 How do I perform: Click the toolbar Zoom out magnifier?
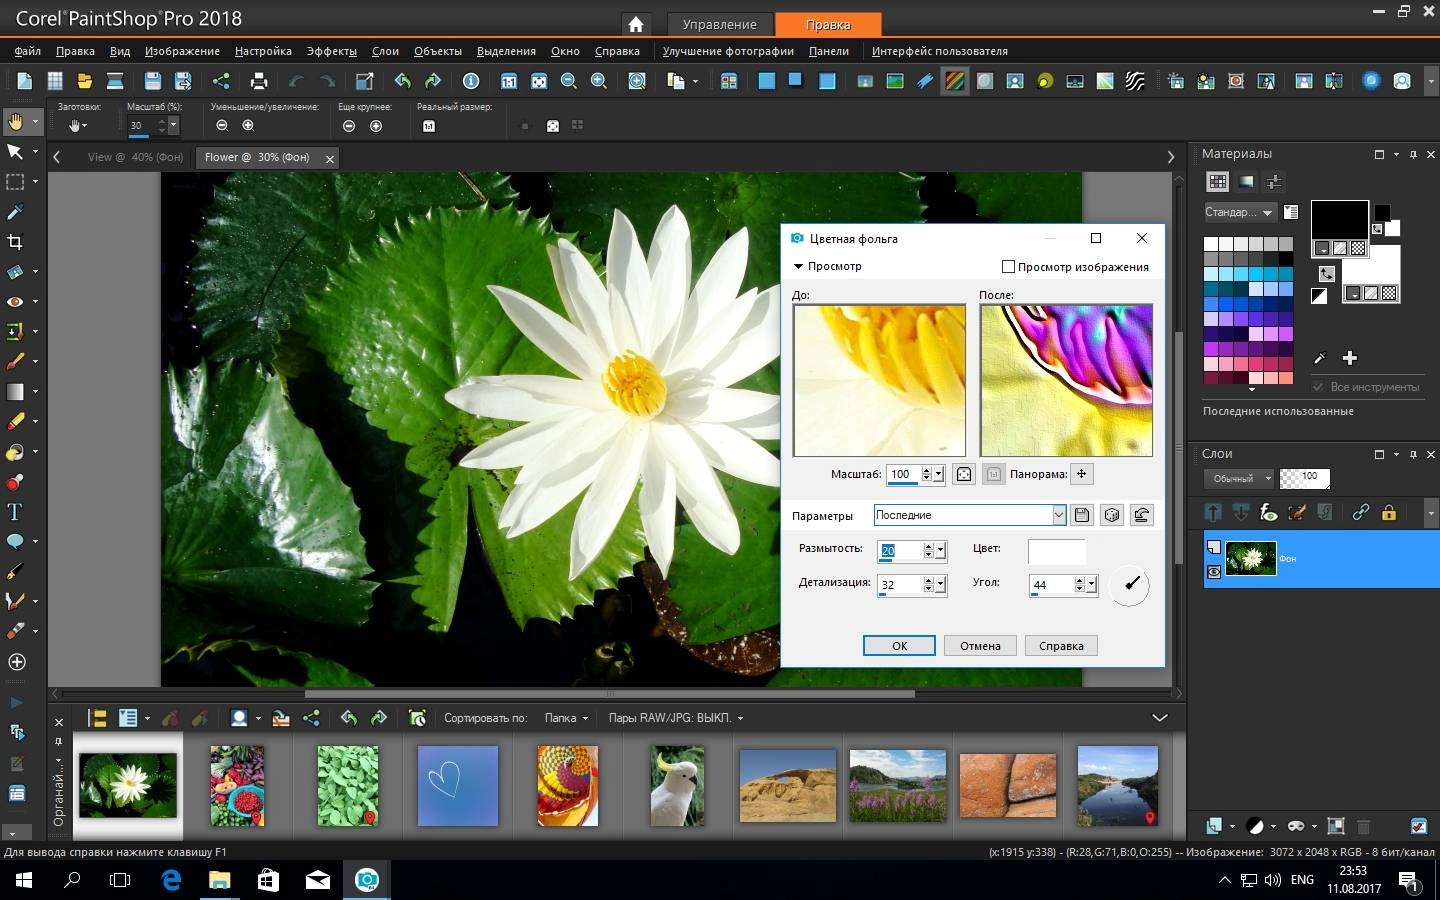569,82
